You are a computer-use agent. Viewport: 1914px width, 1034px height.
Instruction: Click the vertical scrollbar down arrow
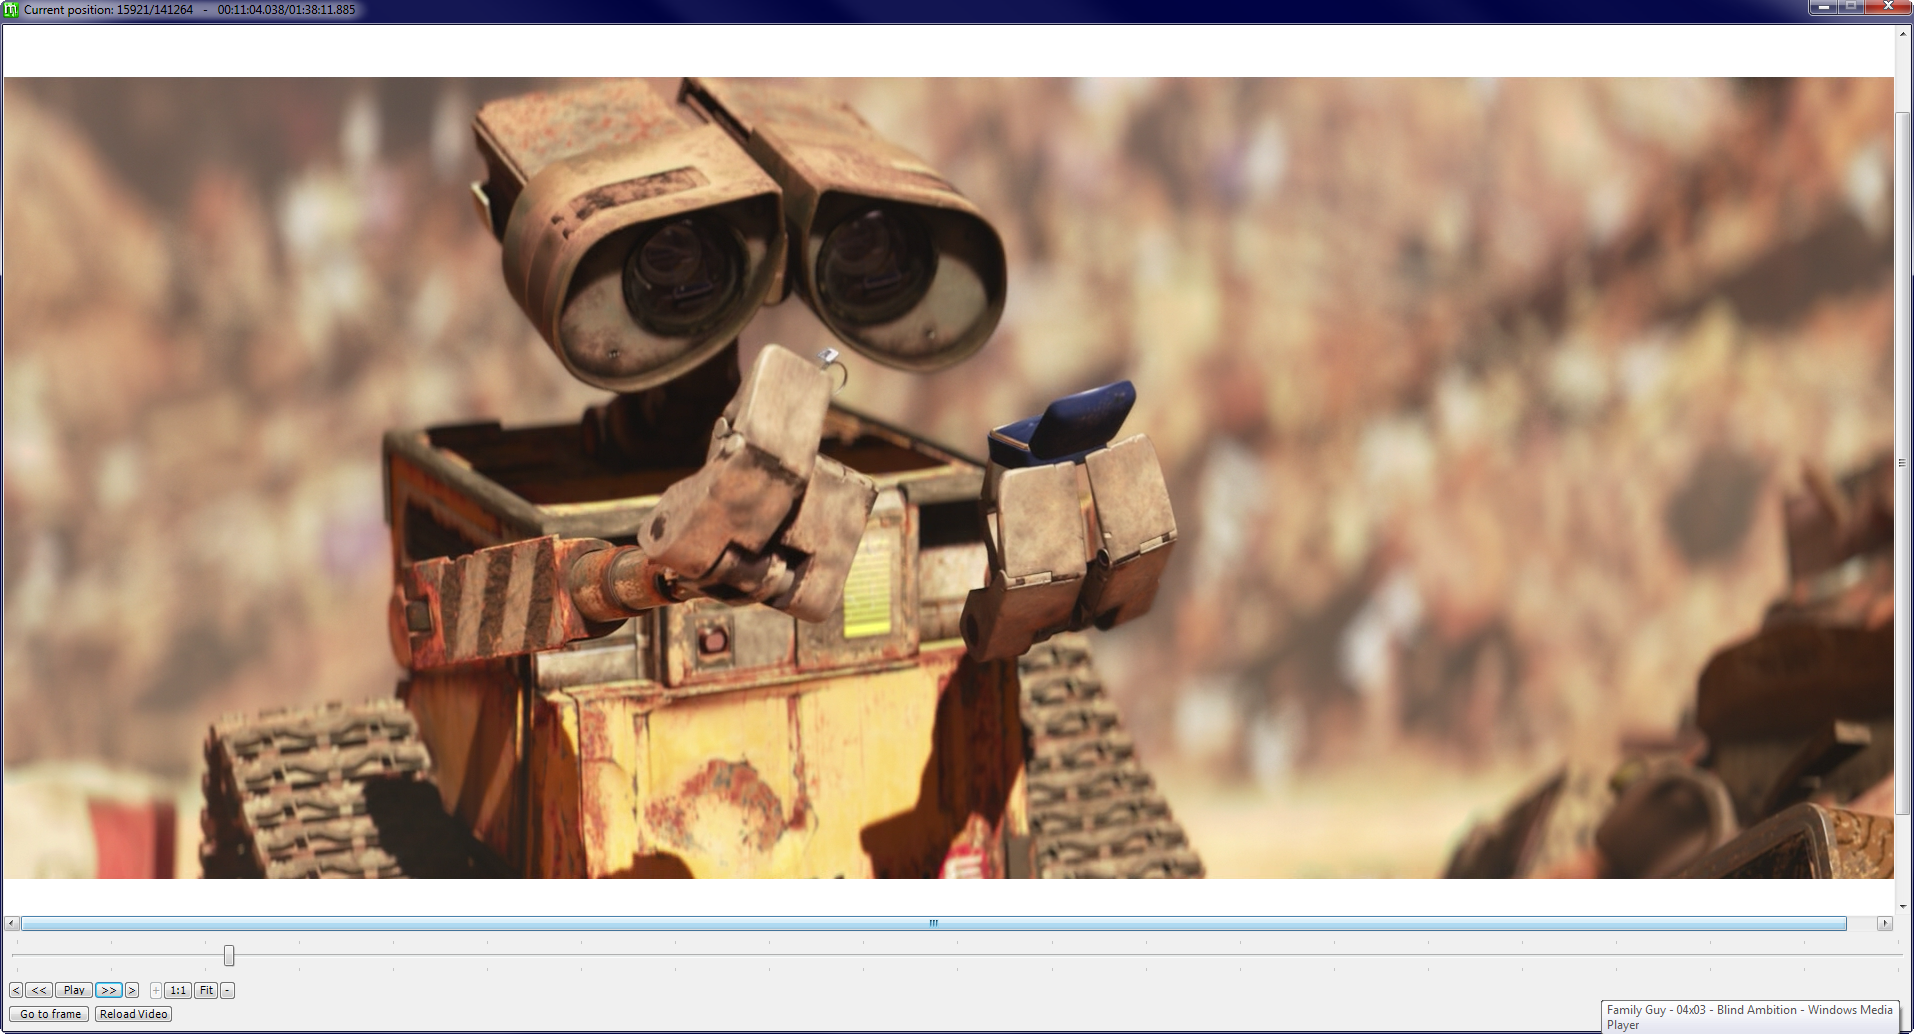[x=1903, y=906]
